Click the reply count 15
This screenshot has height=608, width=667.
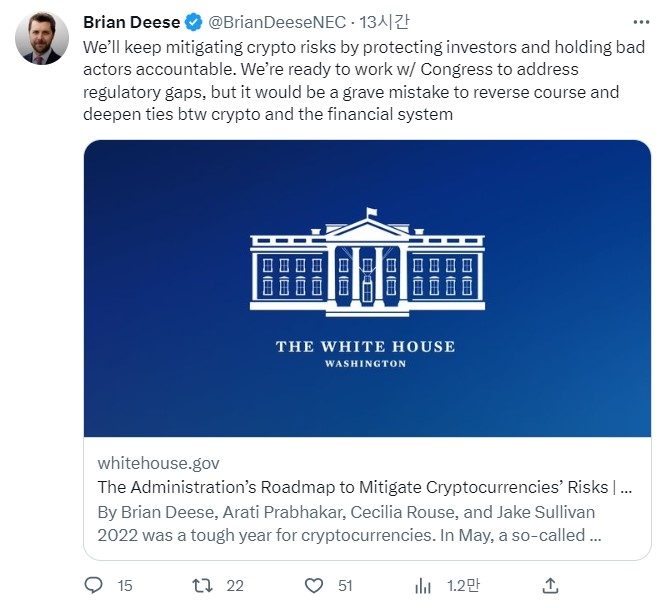(124, 586)
